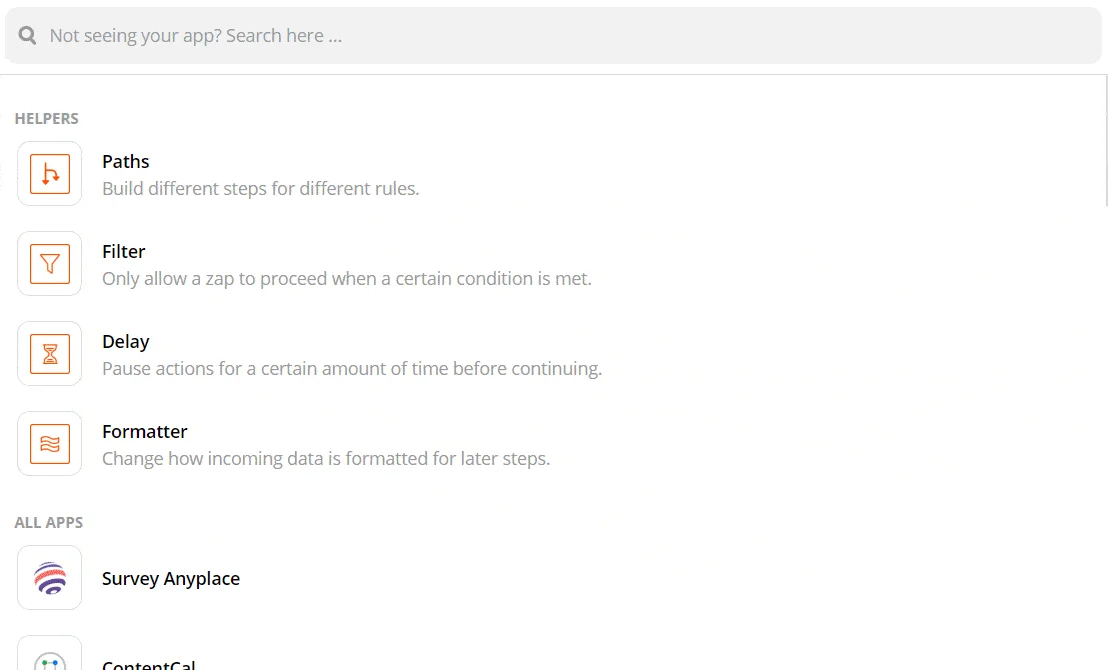Viewport: 1108px width, 670px height.
Task: Click the Formatter waves icon
Action: point(49,444)
